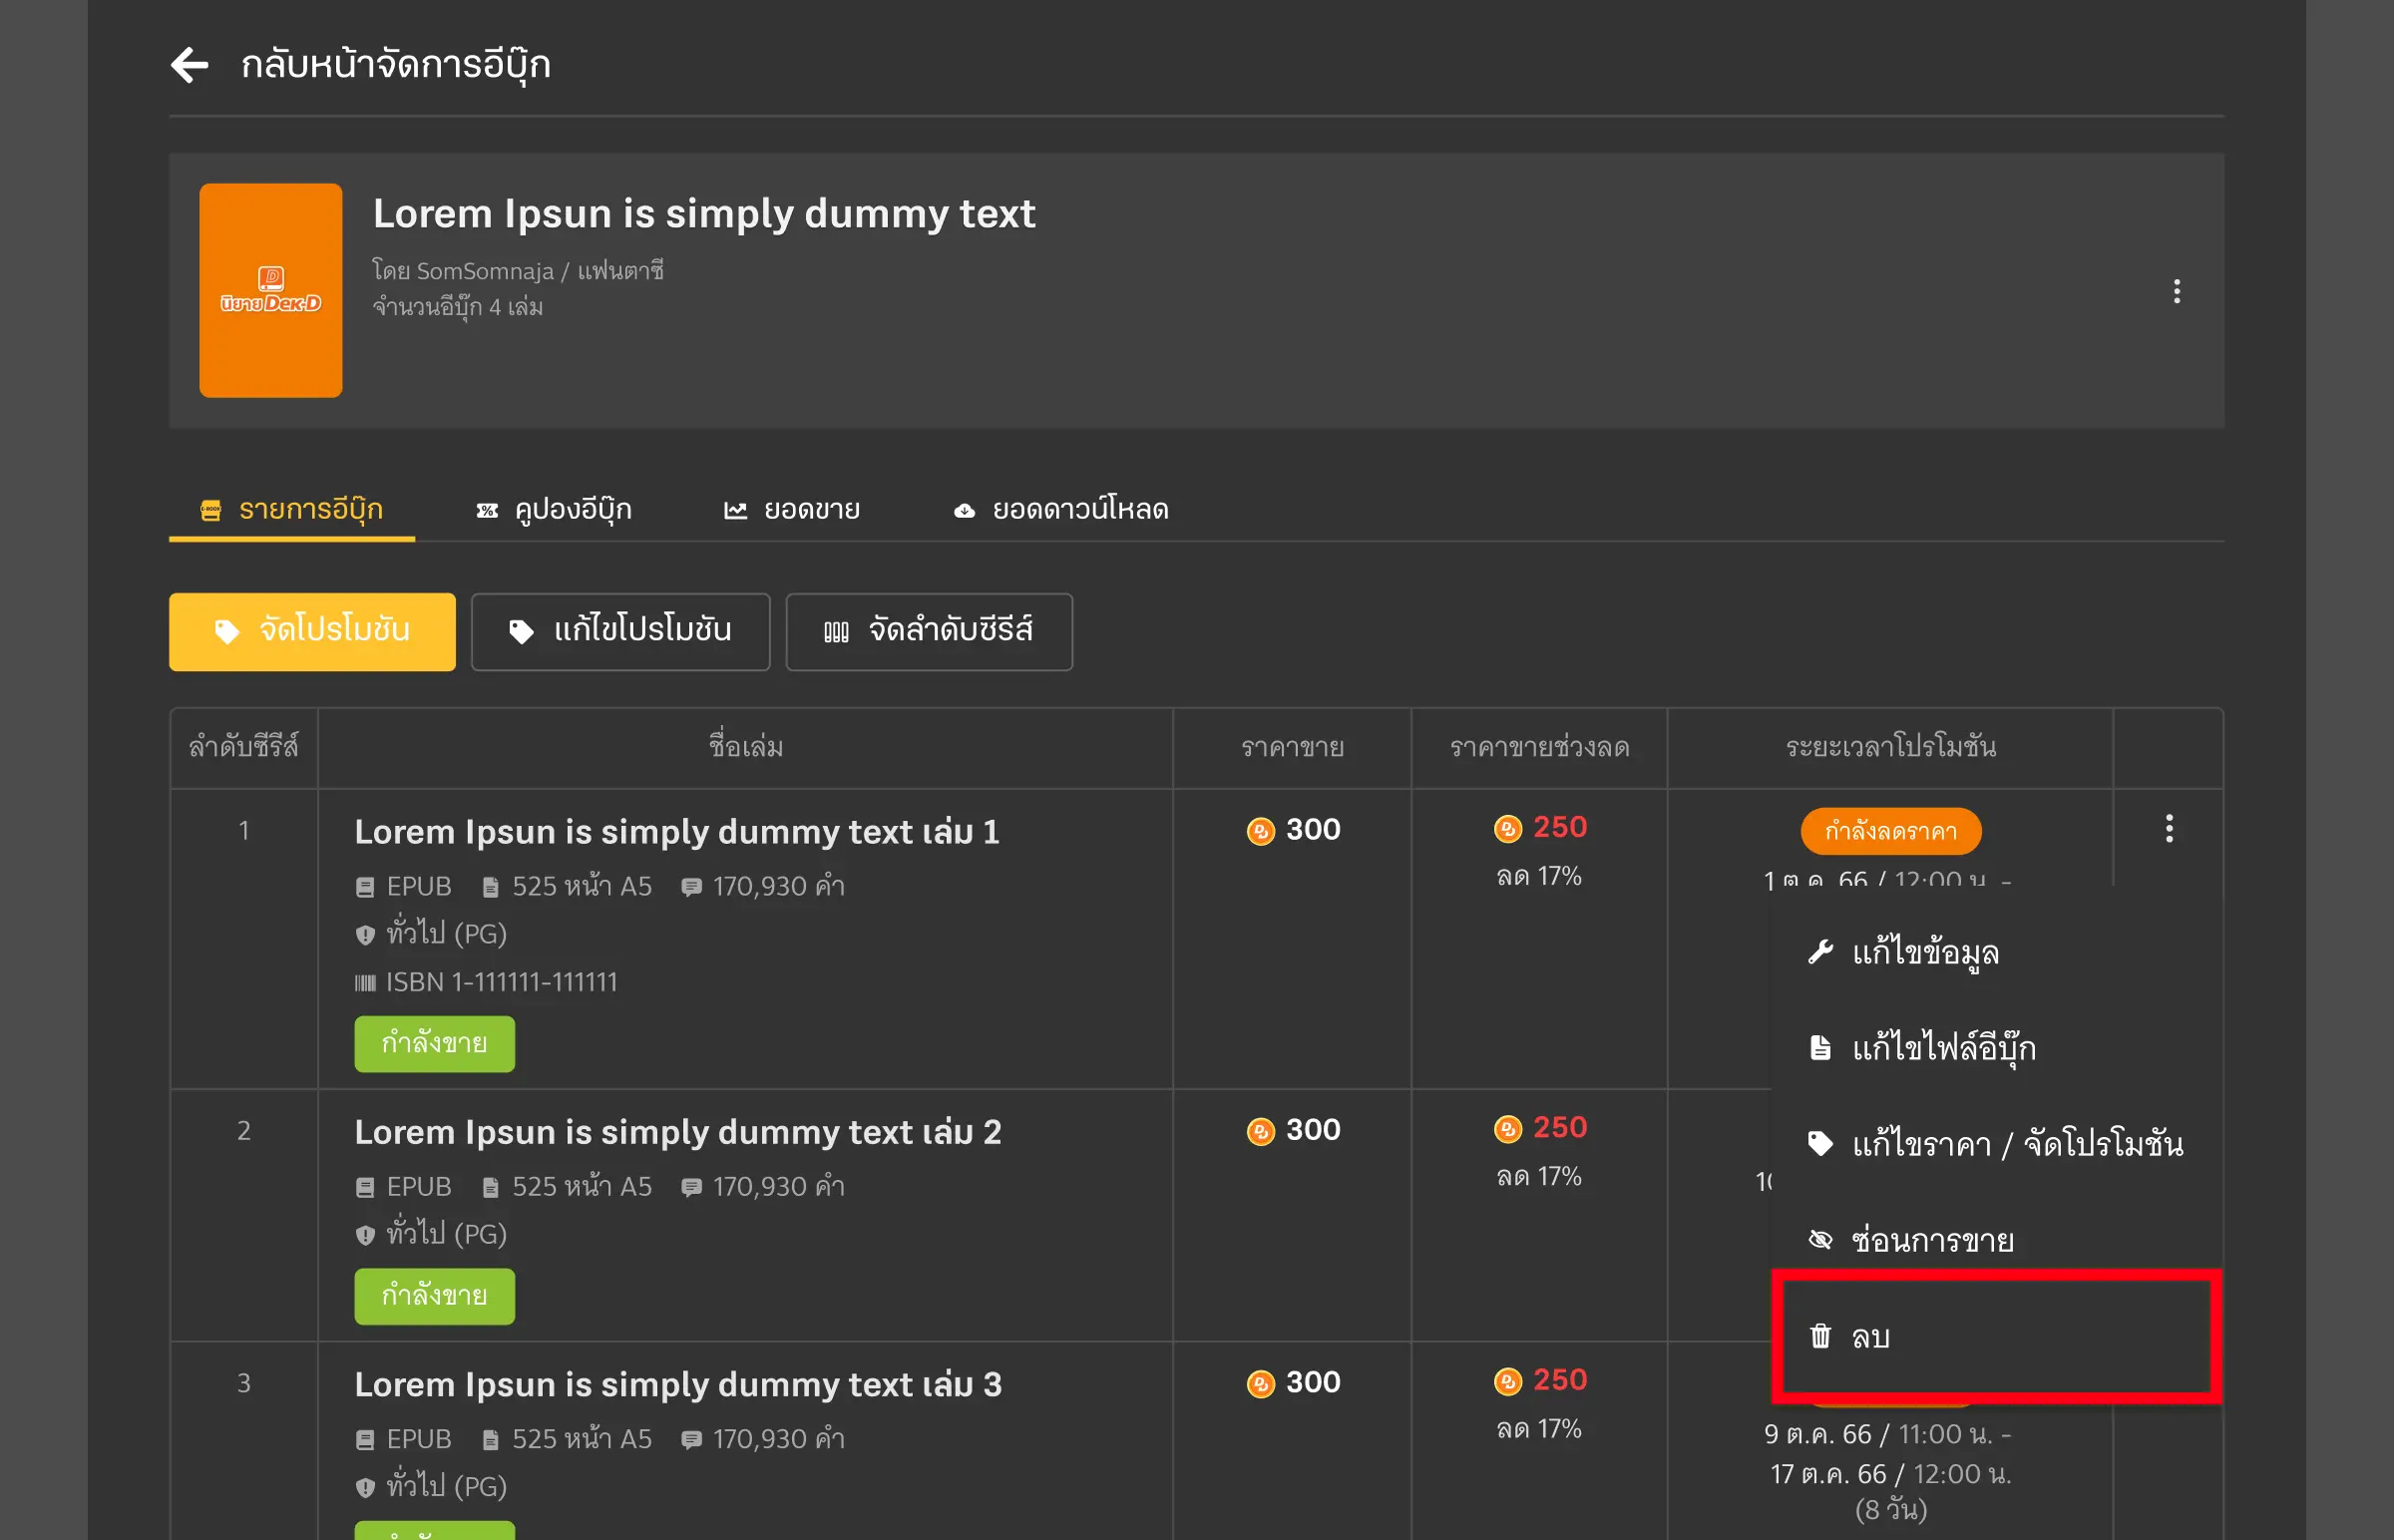The width and height of the screenshot is (2394, 1540).
Task: Click the orange กำลังลดราคา badge
Action: pyautogui.click(x=1890, y=831)
